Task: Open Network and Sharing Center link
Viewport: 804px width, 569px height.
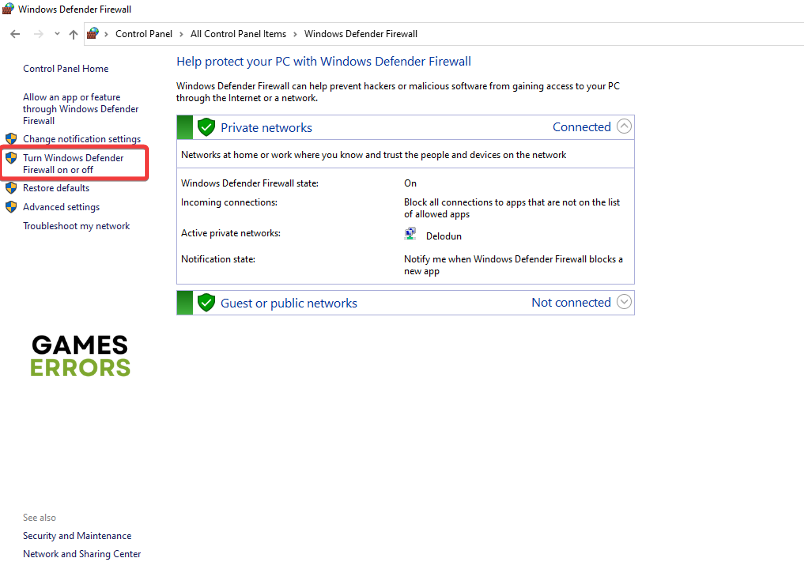Action: 82,554
